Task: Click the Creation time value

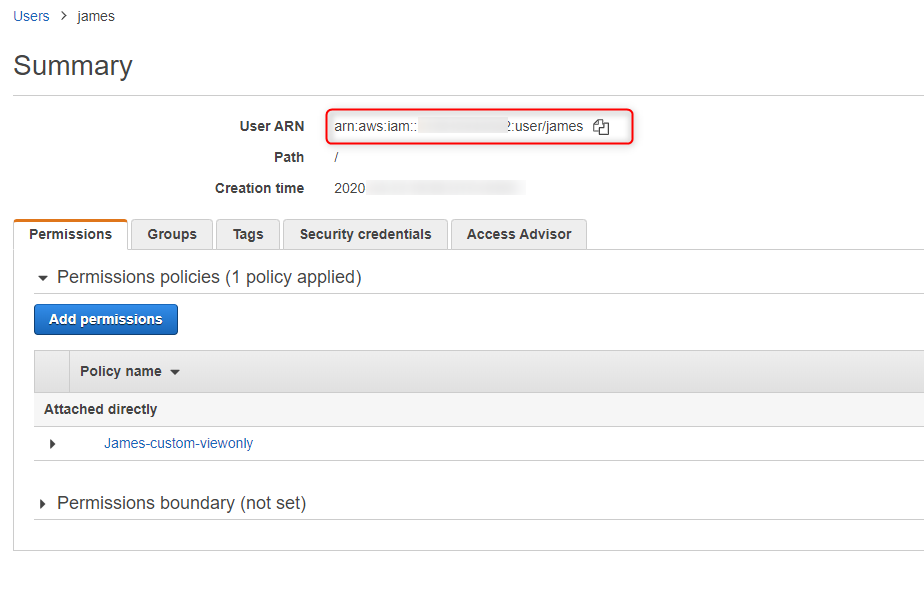Action: coord(430,188)
